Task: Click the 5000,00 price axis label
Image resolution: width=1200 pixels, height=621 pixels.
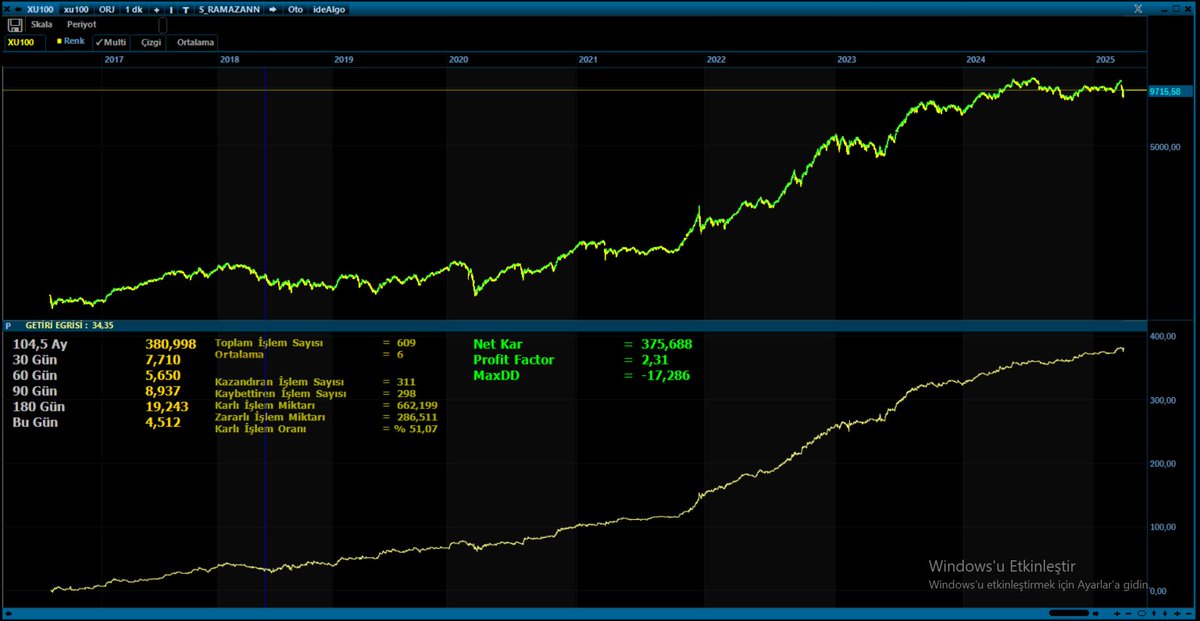Action: click(x=1166, y=147)
